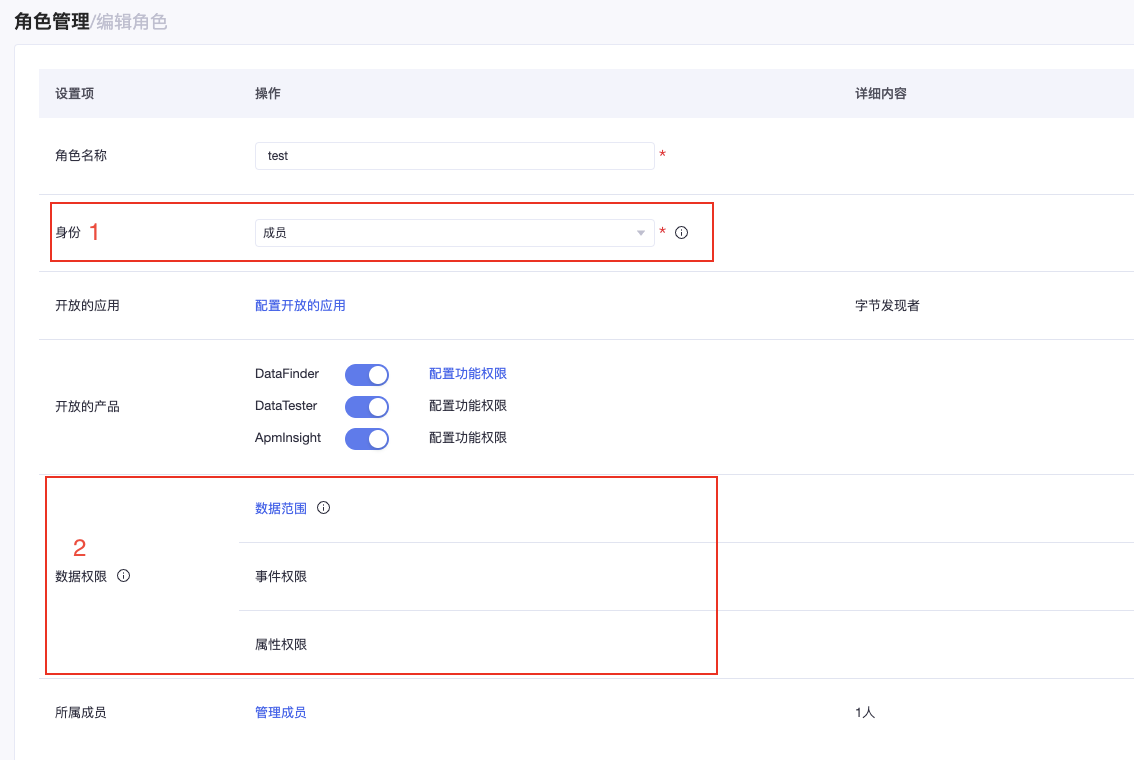Click the 字节发现者 detail text
Viewport: 1134px width, 760px height.
point(887,305)
